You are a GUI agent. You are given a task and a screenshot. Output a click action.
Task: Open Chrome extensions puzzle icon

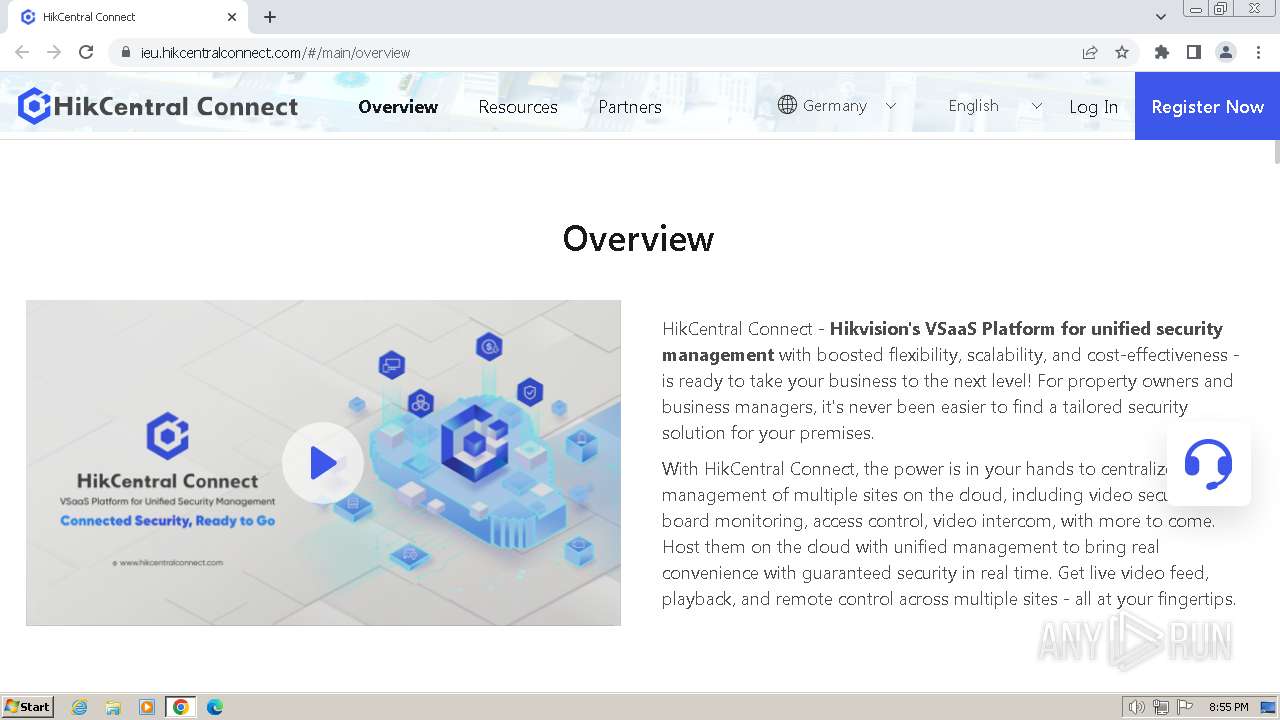(1161, 52)
